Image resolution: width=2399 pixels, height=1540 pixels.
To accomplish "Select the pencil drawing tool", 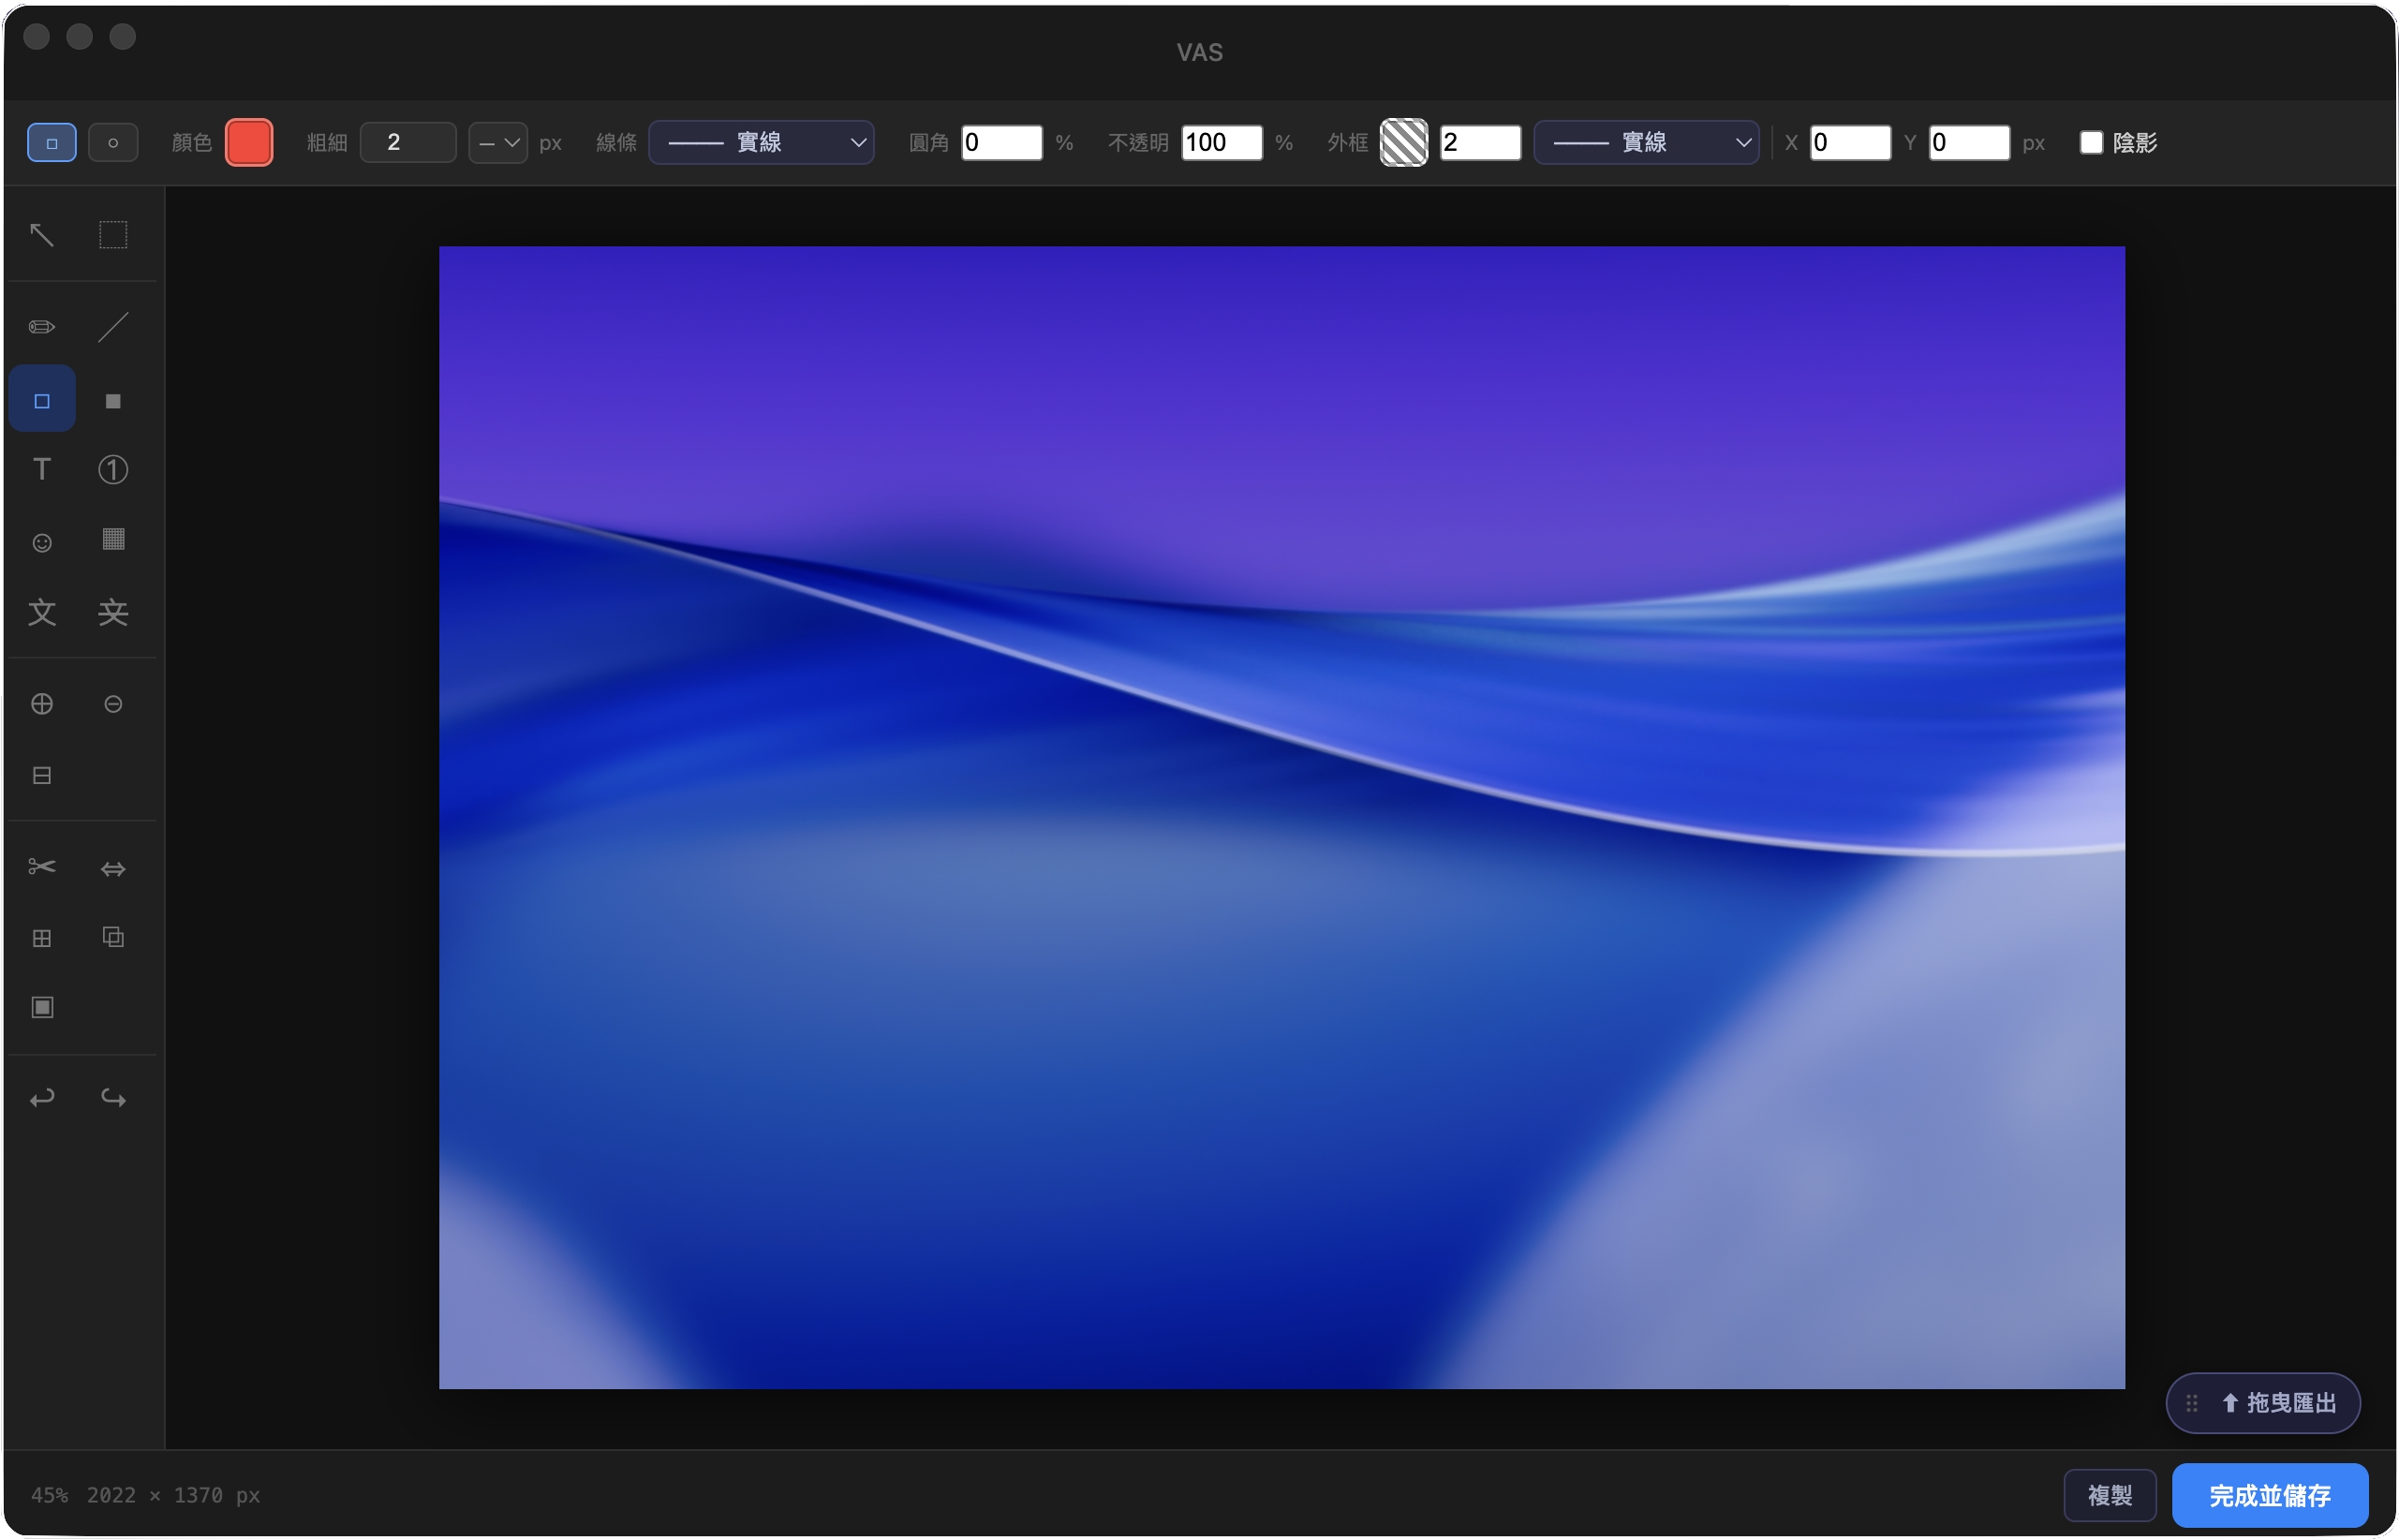I will click(x=41, y=327).
